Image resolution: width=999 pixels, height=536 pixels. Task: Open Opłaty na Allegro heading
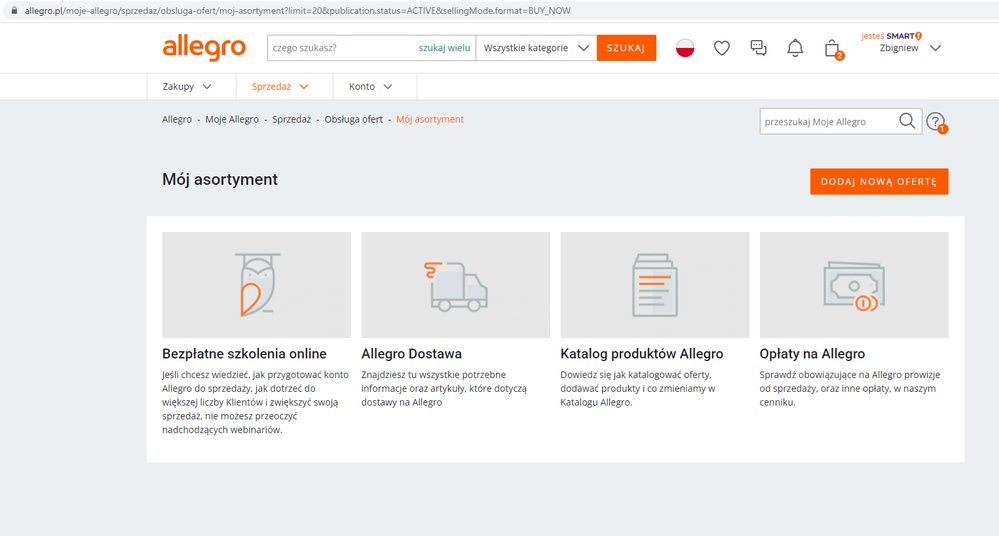coord(812,354)
